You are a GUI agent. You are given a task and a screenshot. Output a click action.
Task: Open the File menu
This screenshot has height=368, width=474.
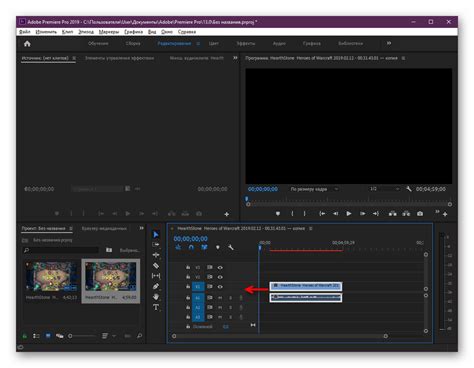point(25,32)
